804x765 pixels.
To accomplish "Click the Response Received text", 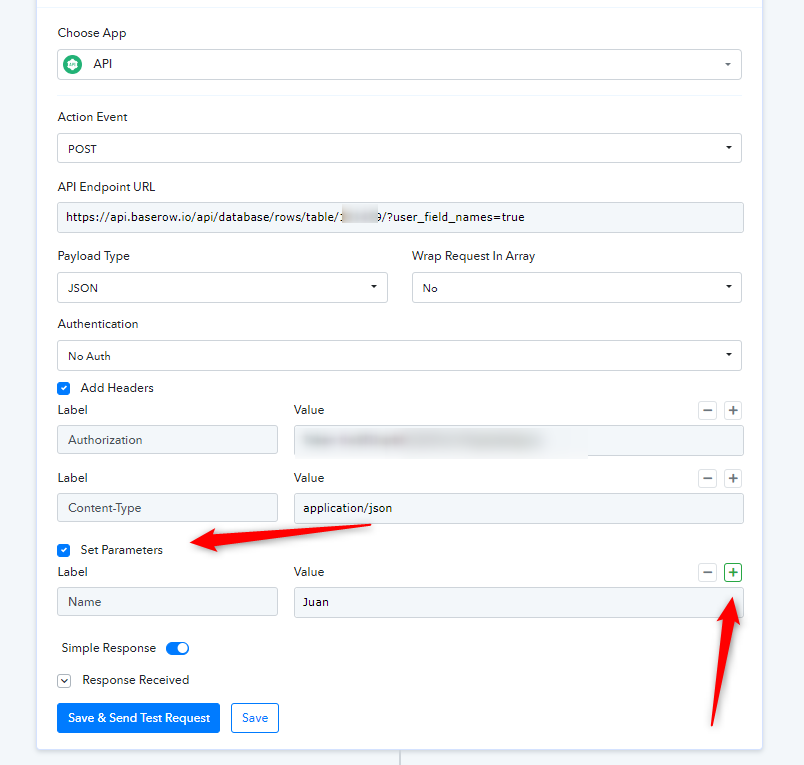I will [x=136, y=680].
